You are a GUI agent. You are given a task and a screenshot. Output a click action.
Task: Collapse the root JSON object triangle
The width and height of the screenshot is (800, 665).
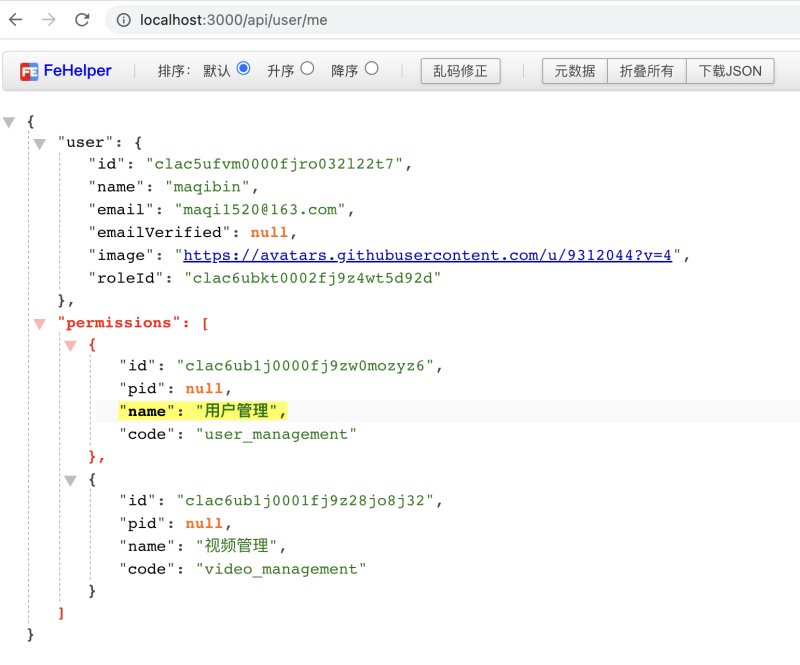coord(9,122)
